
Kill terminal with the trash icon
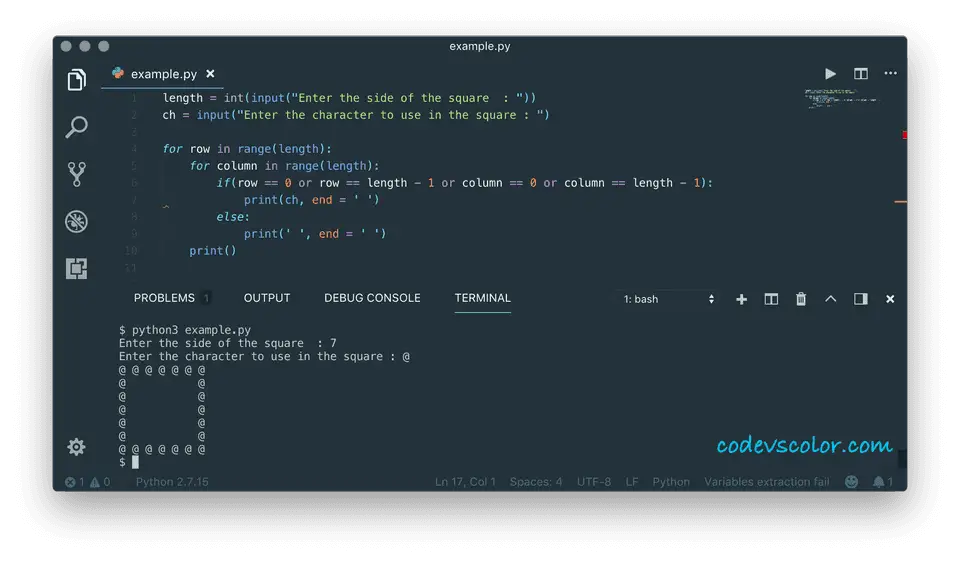[801, 299]
